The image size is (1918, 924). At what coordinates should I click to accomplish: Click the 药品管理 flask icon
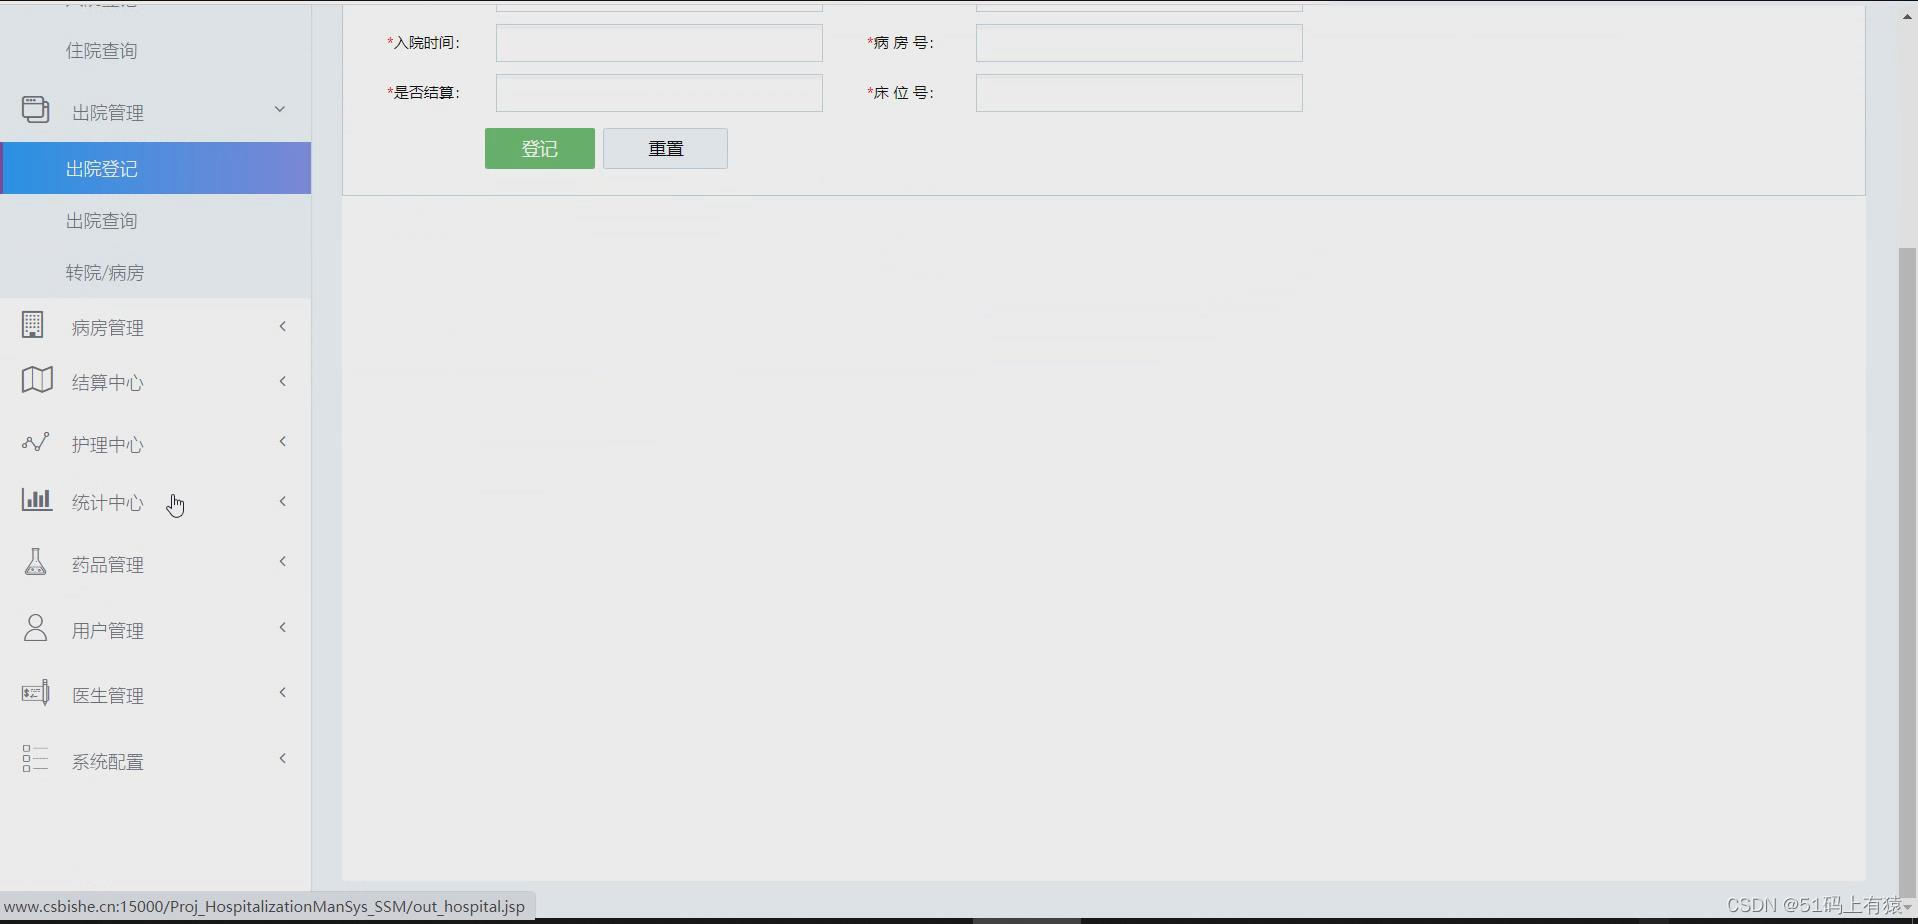pyautogui.click(x=36, y=562)
